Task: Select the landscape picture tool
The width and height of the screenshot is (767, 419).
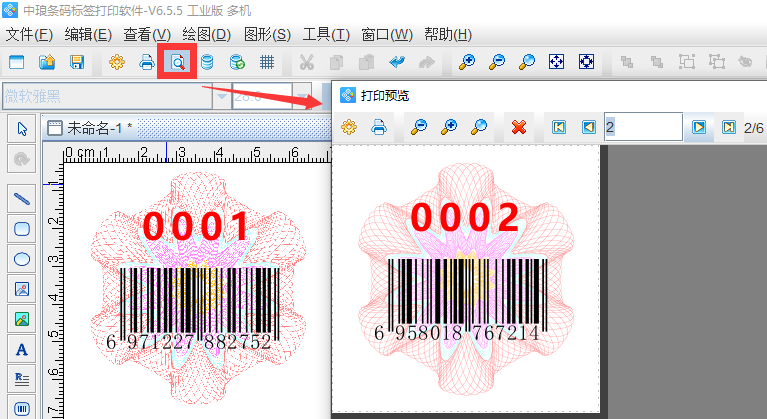Action: pos(22,319)
